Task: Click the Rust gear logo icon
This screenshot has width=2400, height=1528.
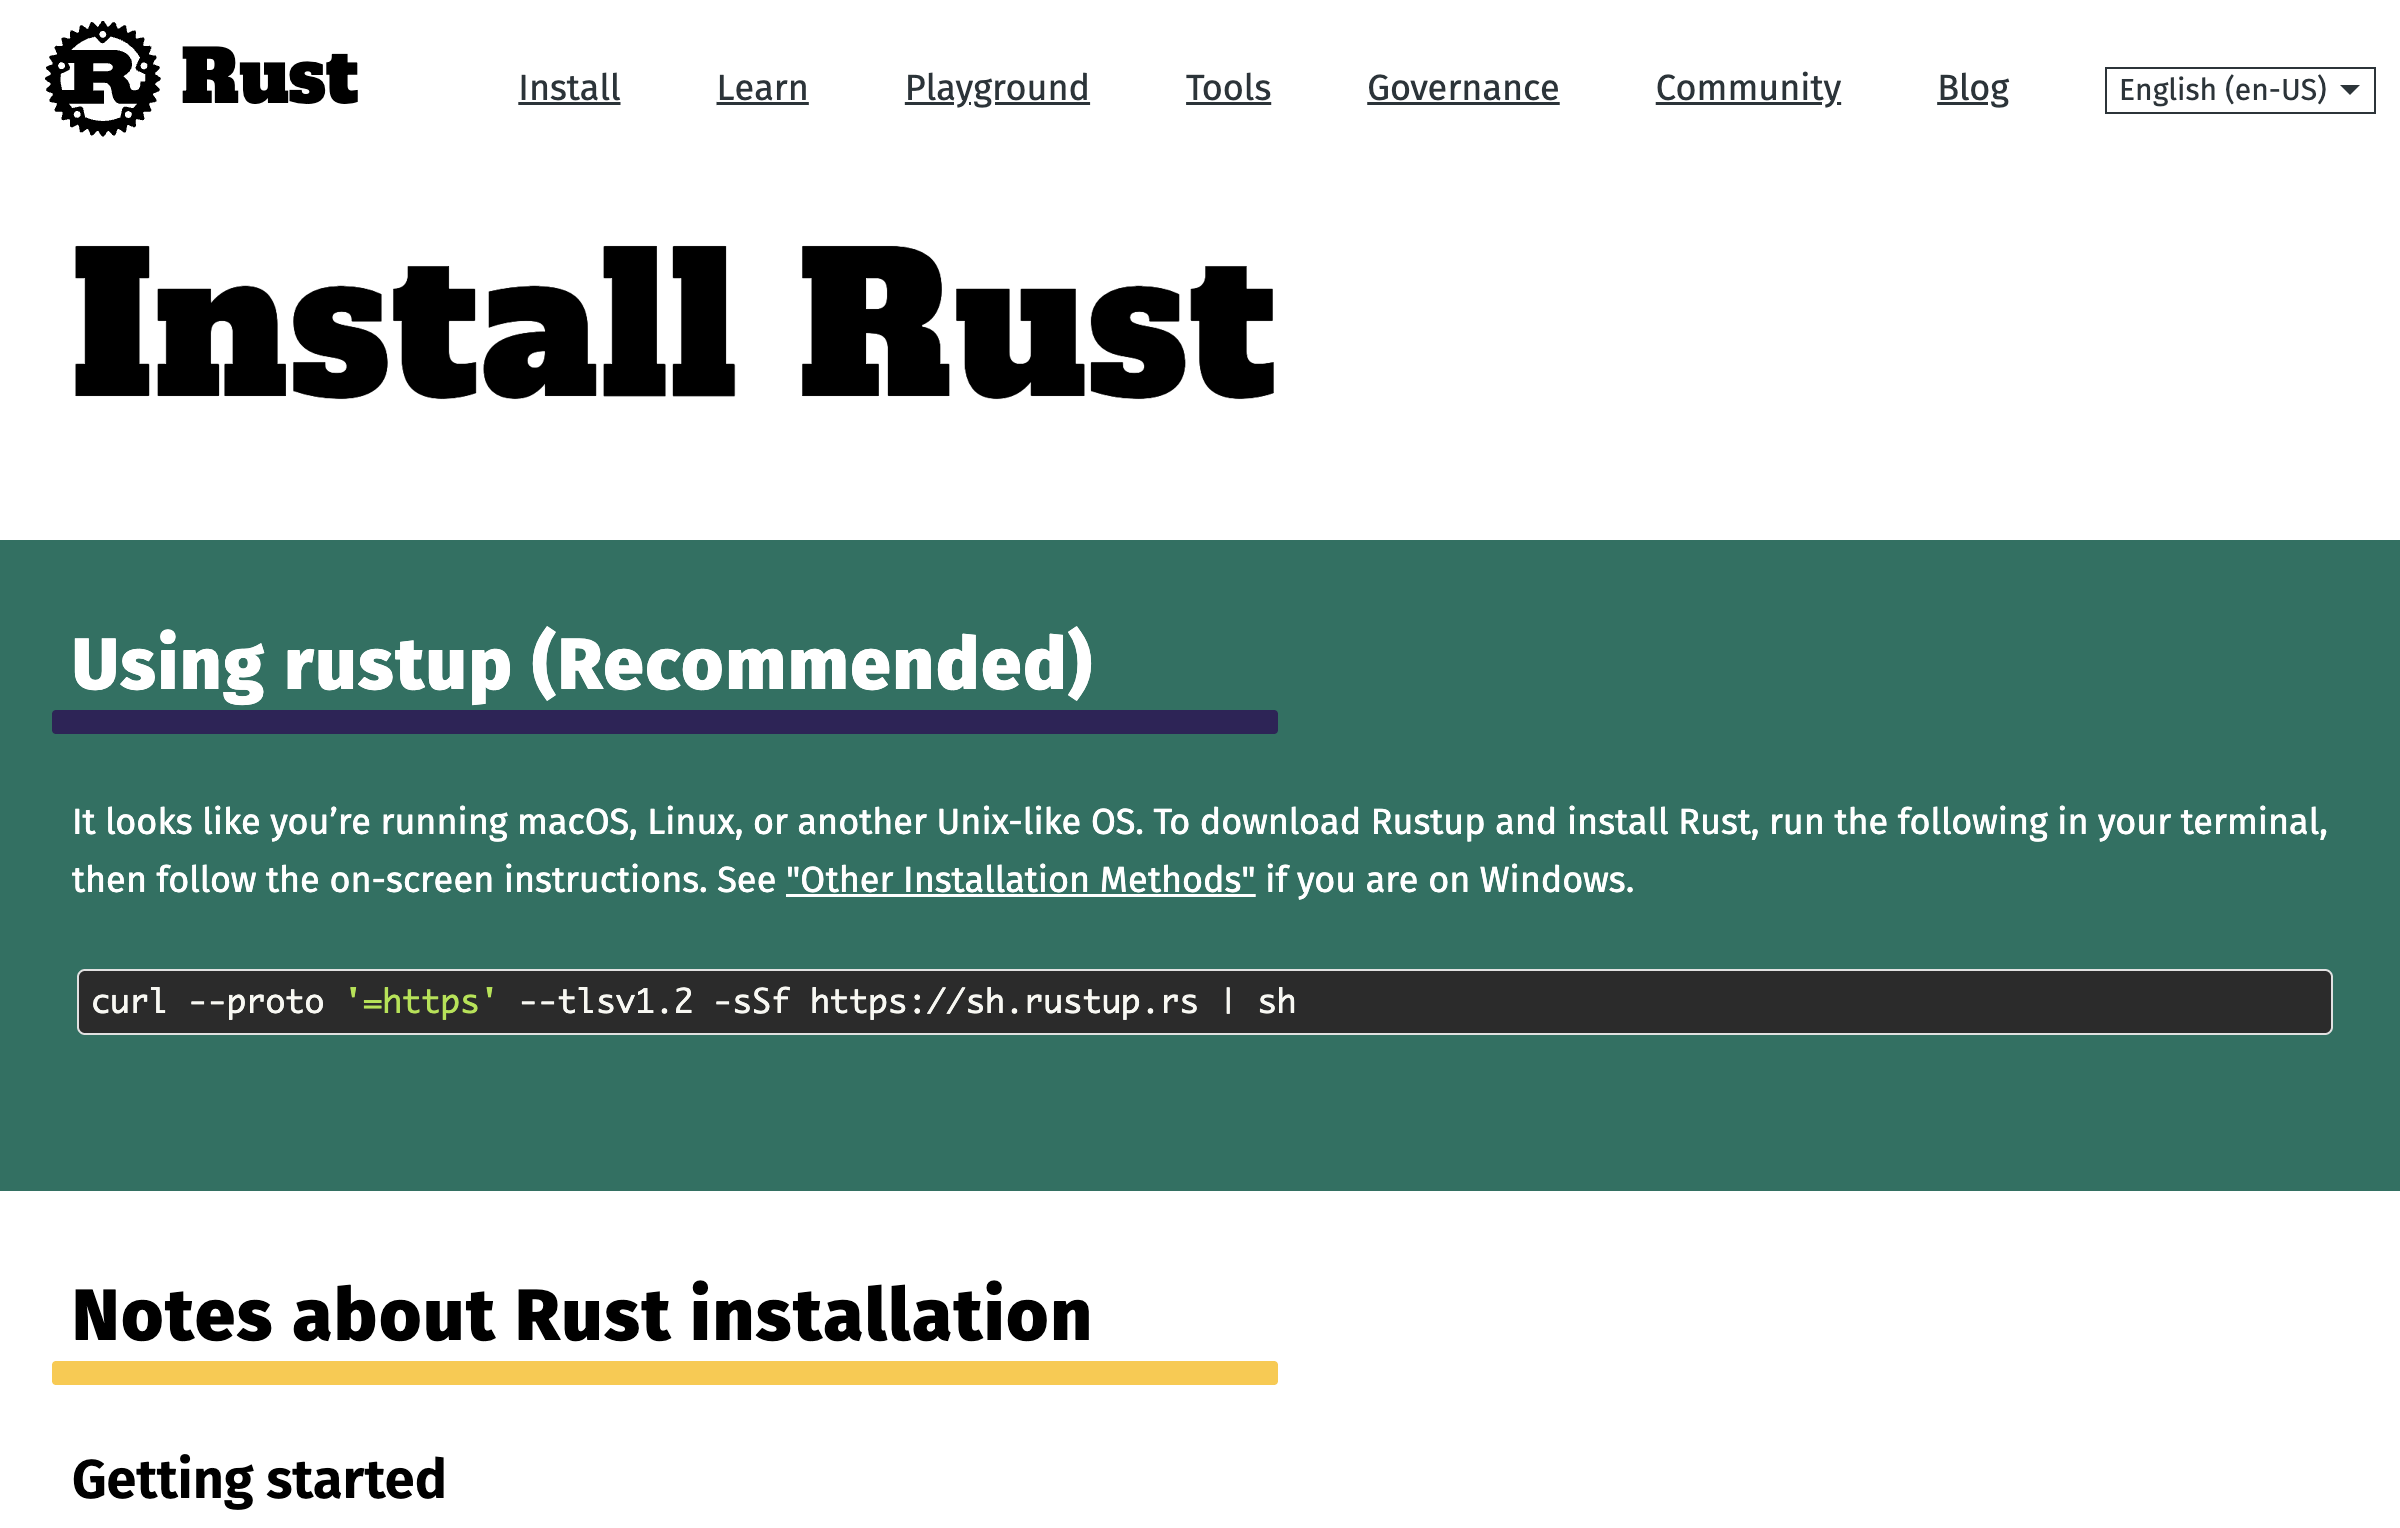Action: click(103, 78)
